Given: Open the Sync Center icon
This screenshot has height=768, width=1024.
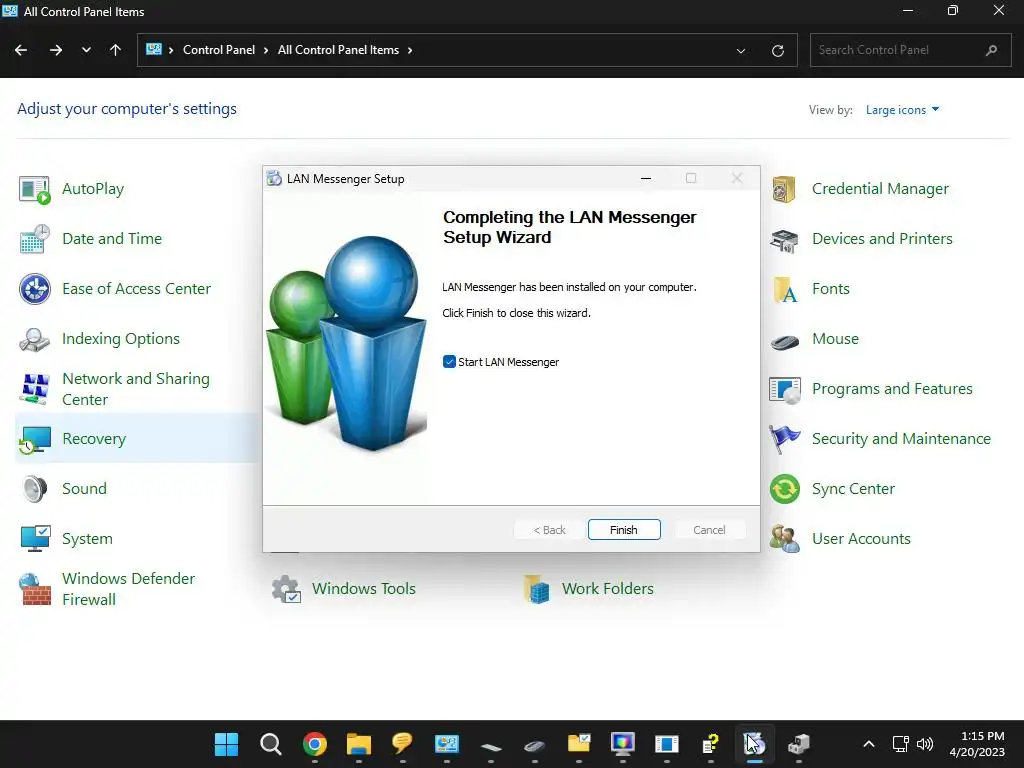Looking at the screenshot, I should pyautogui.click(x=784, y=488).
